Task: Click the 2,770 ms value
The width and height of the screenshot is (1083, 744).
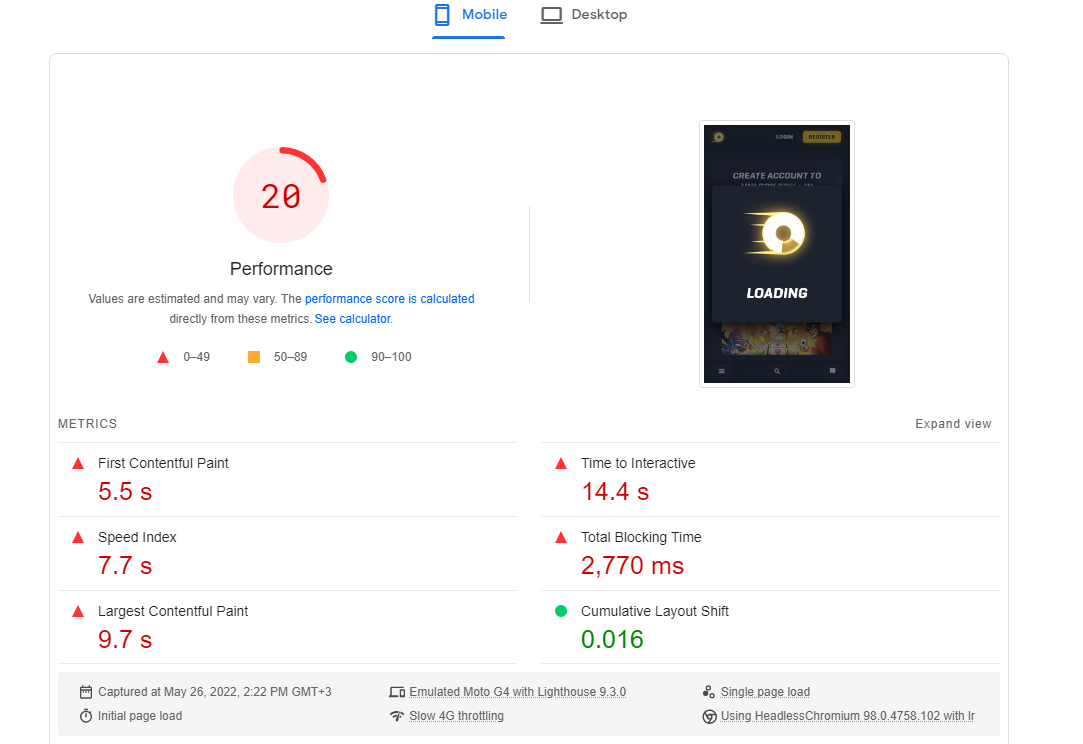Action: [633, 566]
